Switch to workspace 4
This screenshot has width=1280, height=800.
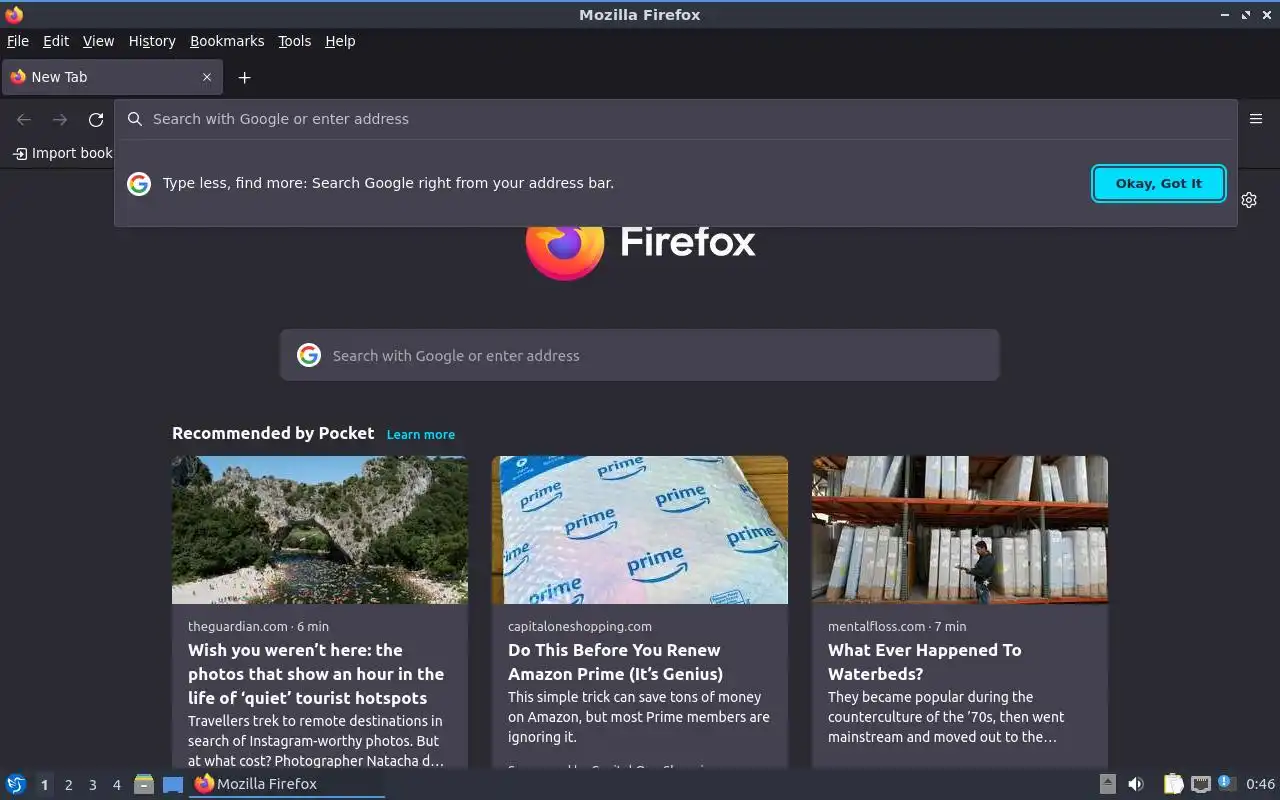tap(116, 785)
